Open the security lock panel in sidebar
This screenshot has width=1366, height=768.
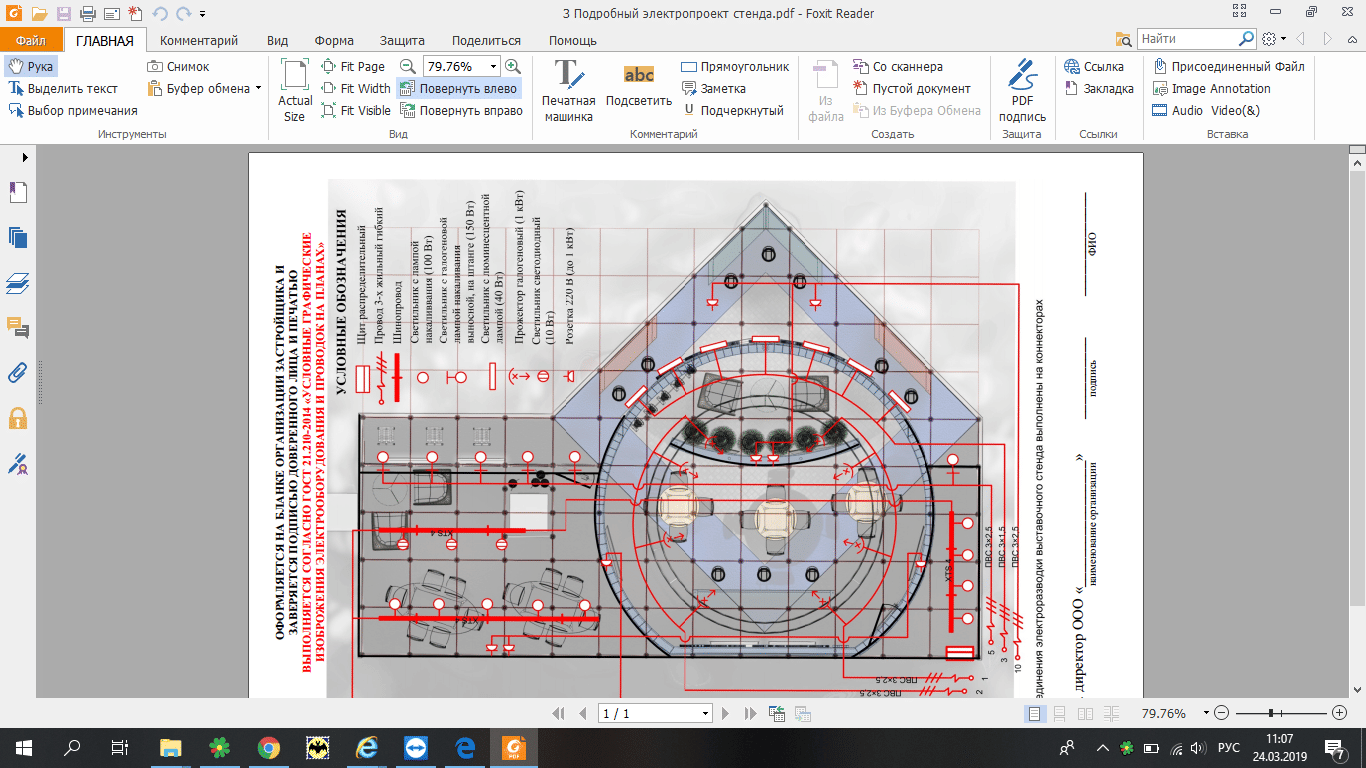click(x=17, y=418)
